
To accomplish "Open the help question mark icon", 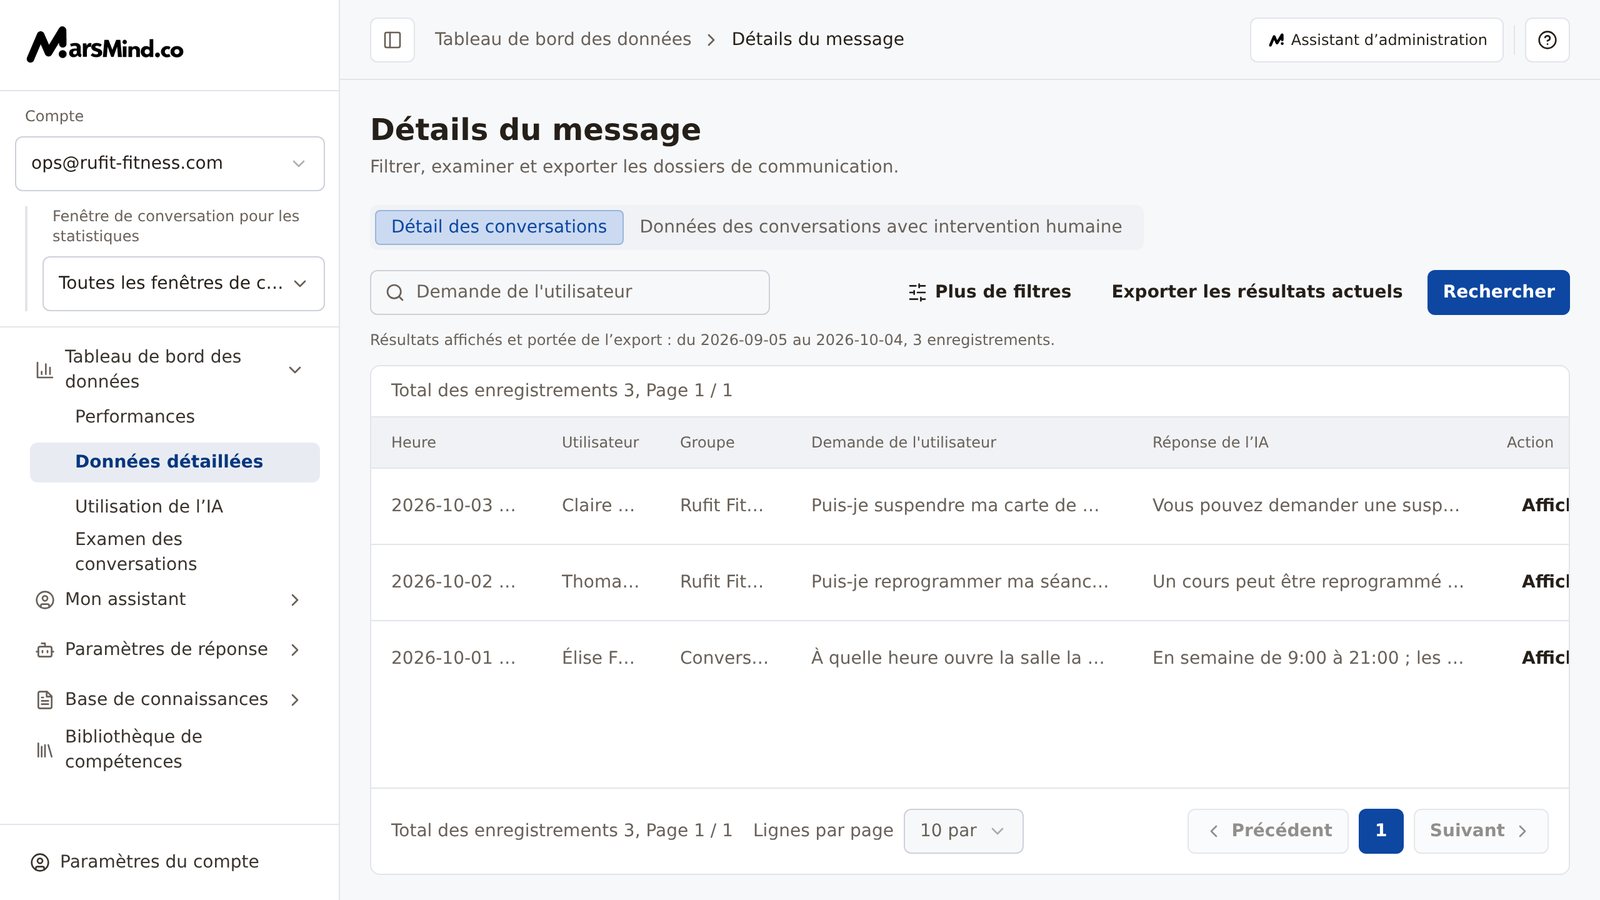I will tap(1547, 40).
